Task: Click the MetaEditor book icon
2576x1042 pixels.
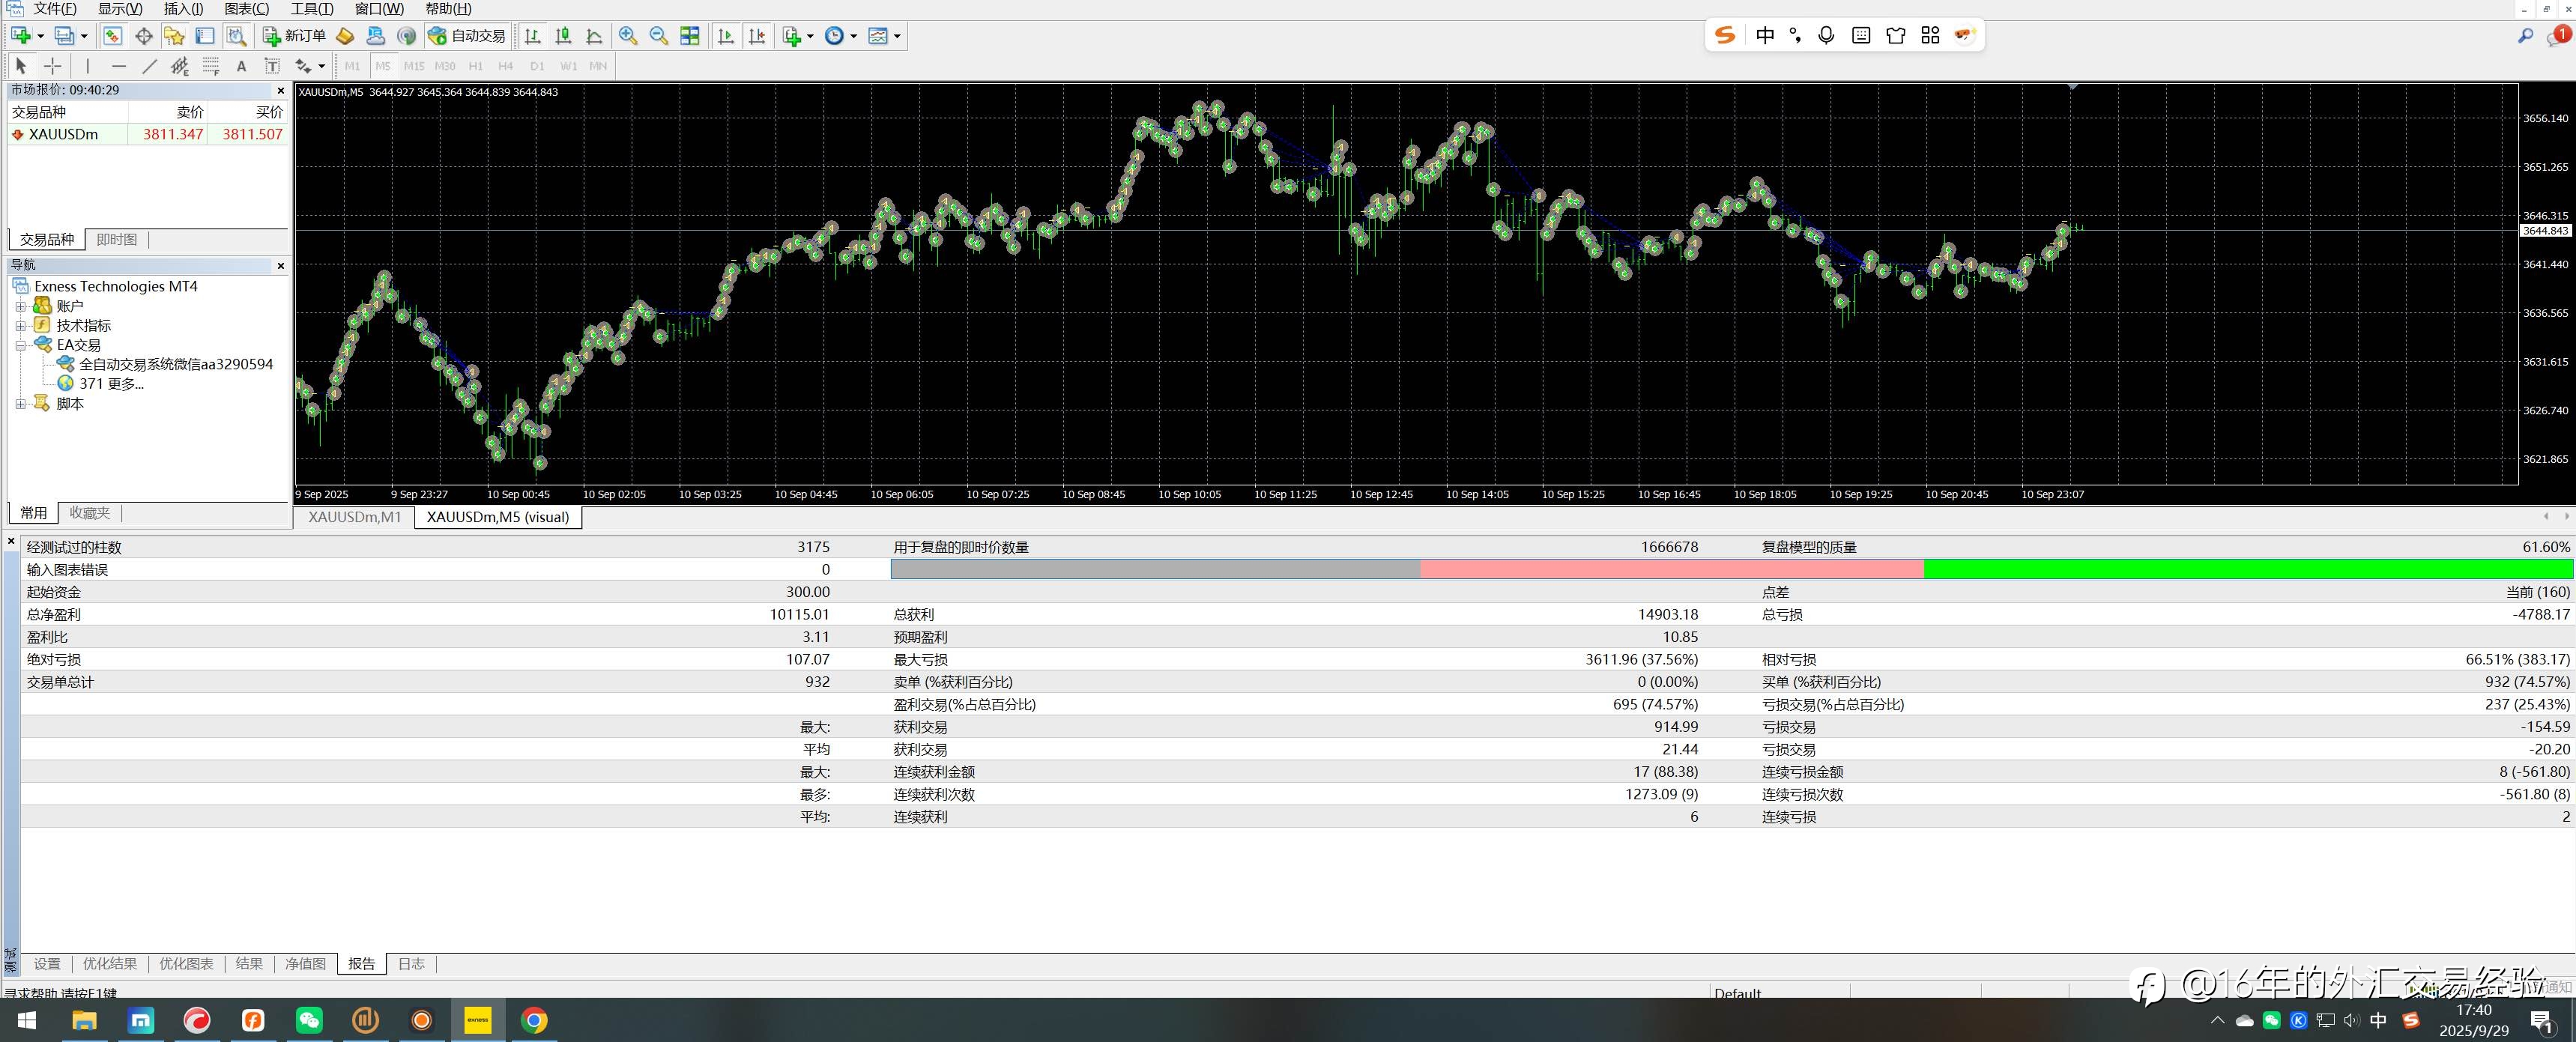Action: click(x=344, y=36)
